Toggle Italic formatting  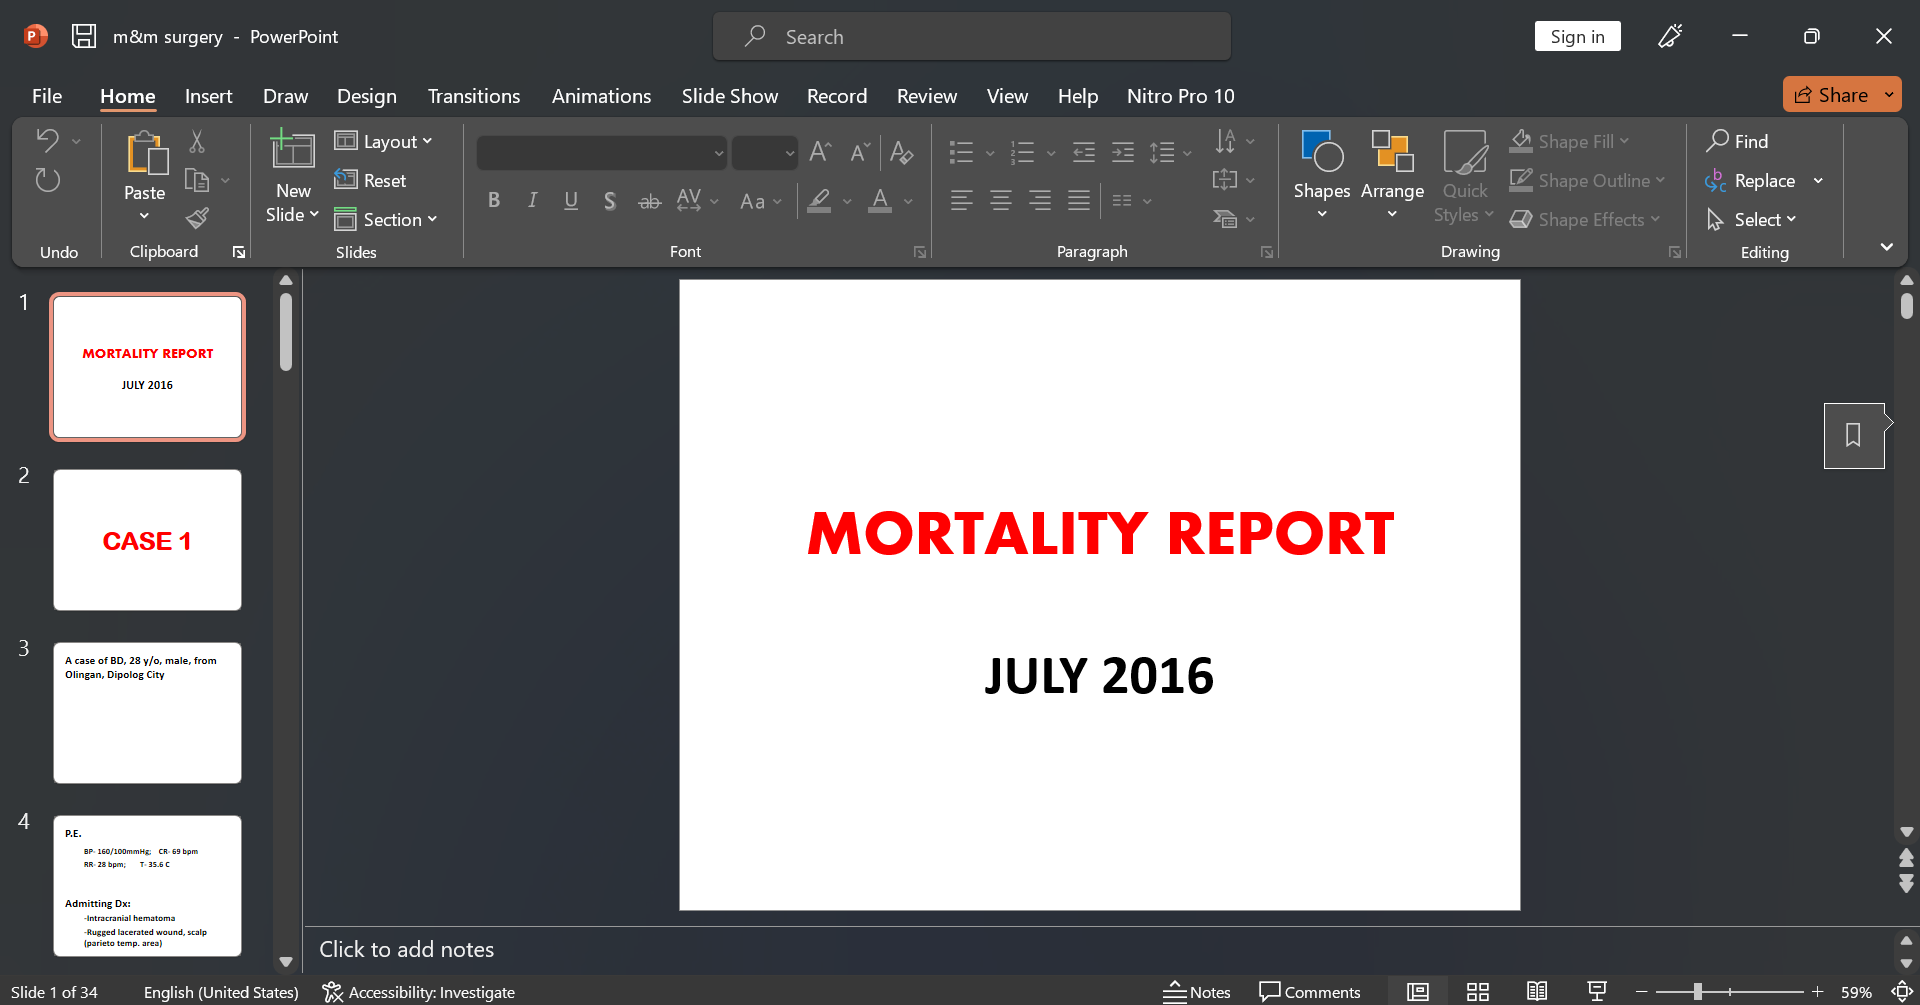[533, 200]
